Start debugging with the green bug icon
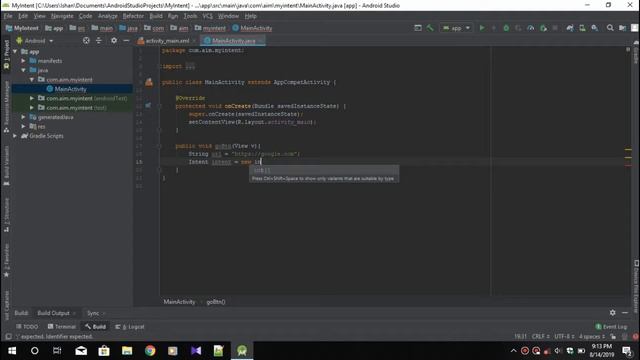The image size is (640, 360). tap(506, 28)
